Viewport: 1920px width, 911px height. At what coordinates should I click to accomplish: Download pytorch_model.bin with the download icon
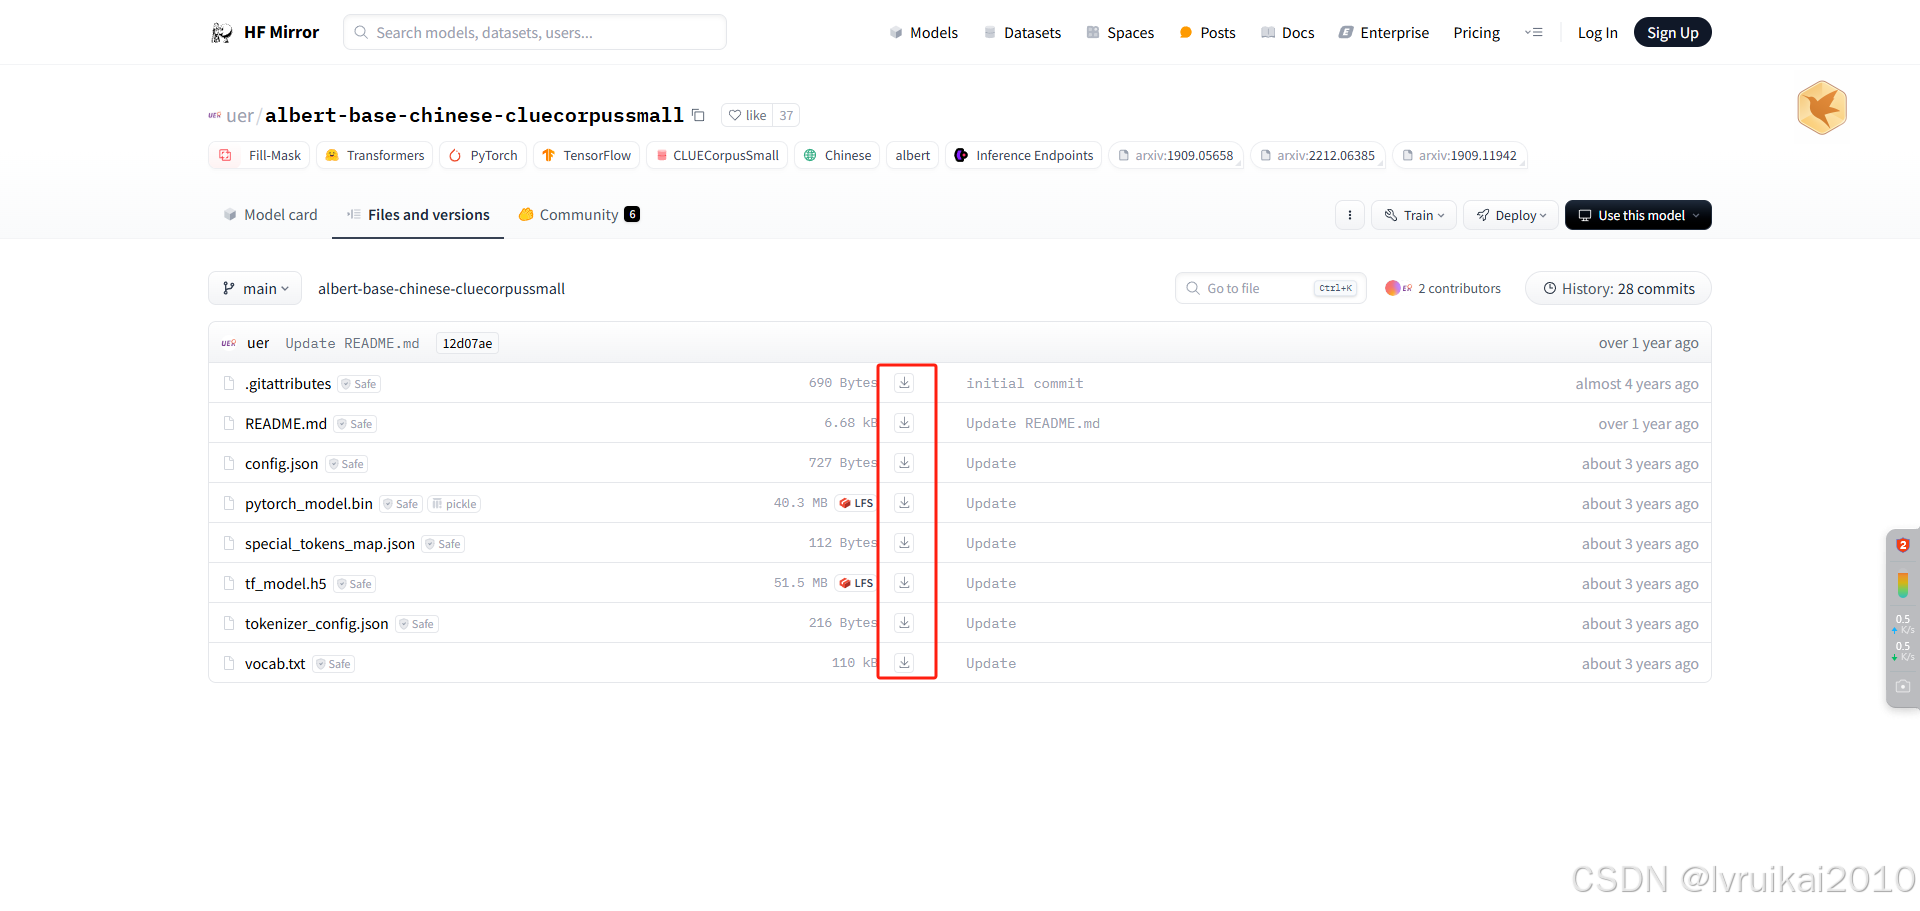904,503
